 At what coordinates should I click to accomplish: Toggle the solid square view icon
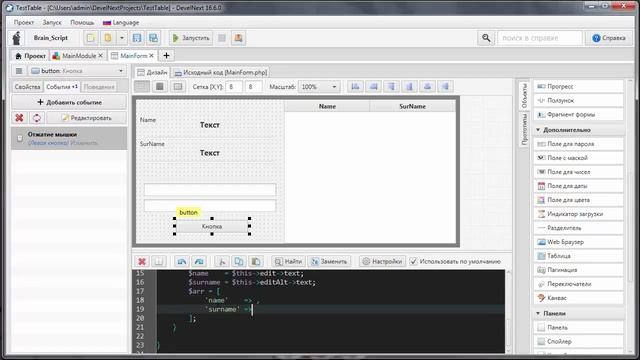(160, 87)
